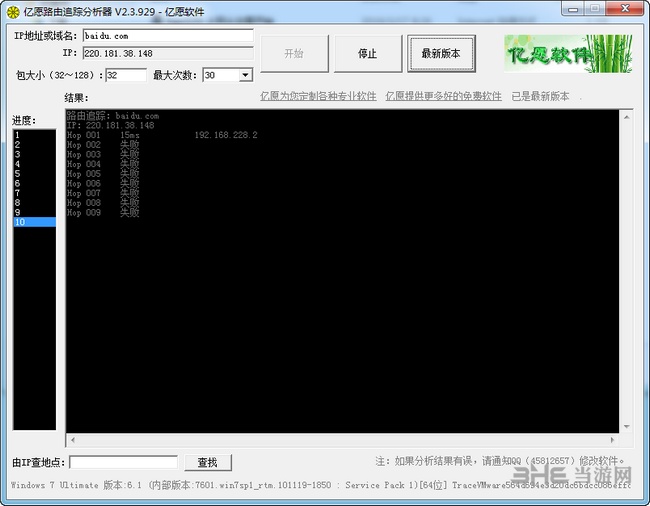Click the 已是最新版本 status text
The width and height of the screenshot is (650, 506).
click(x=540, y=96)
